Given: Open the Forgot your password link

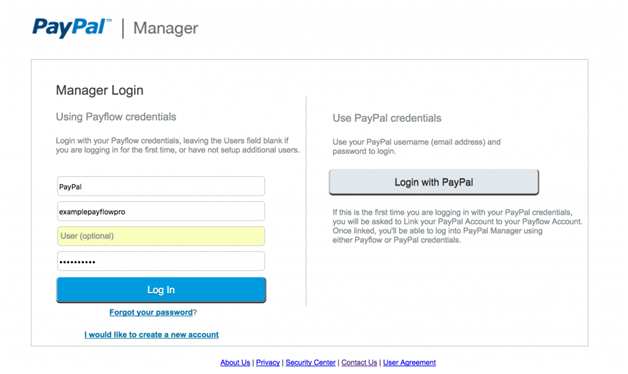Looking at the screenshot, I should pyautogui.click(x=151, y=312).
